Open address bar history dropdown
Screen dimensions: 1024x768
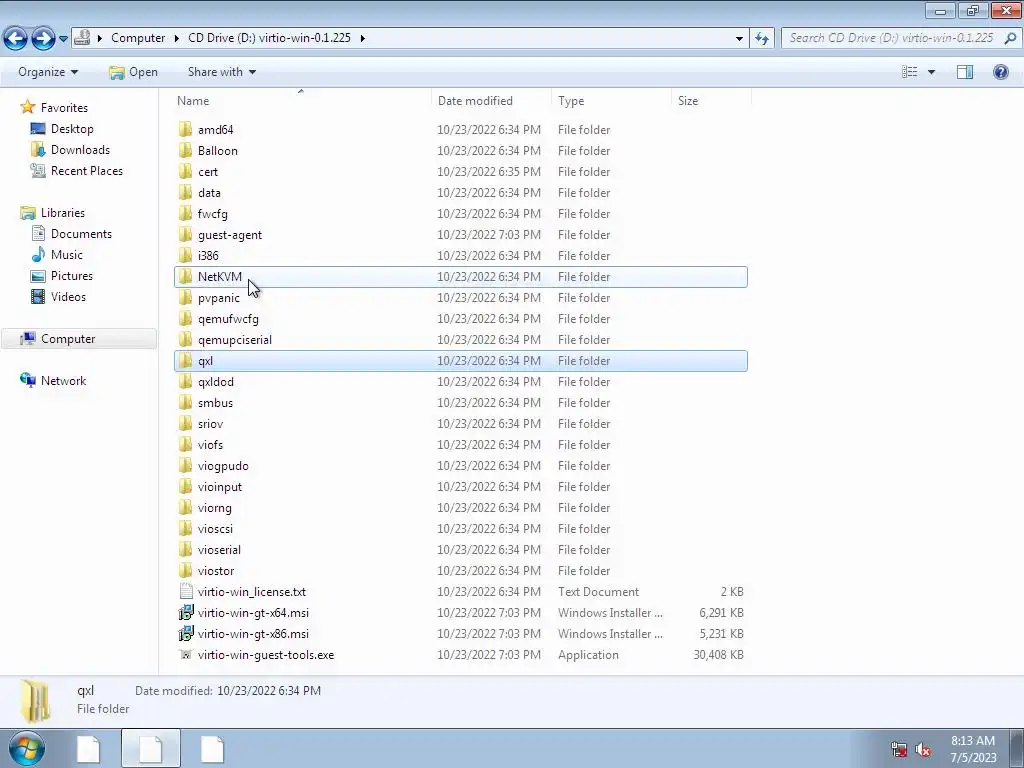coord(739,39)
